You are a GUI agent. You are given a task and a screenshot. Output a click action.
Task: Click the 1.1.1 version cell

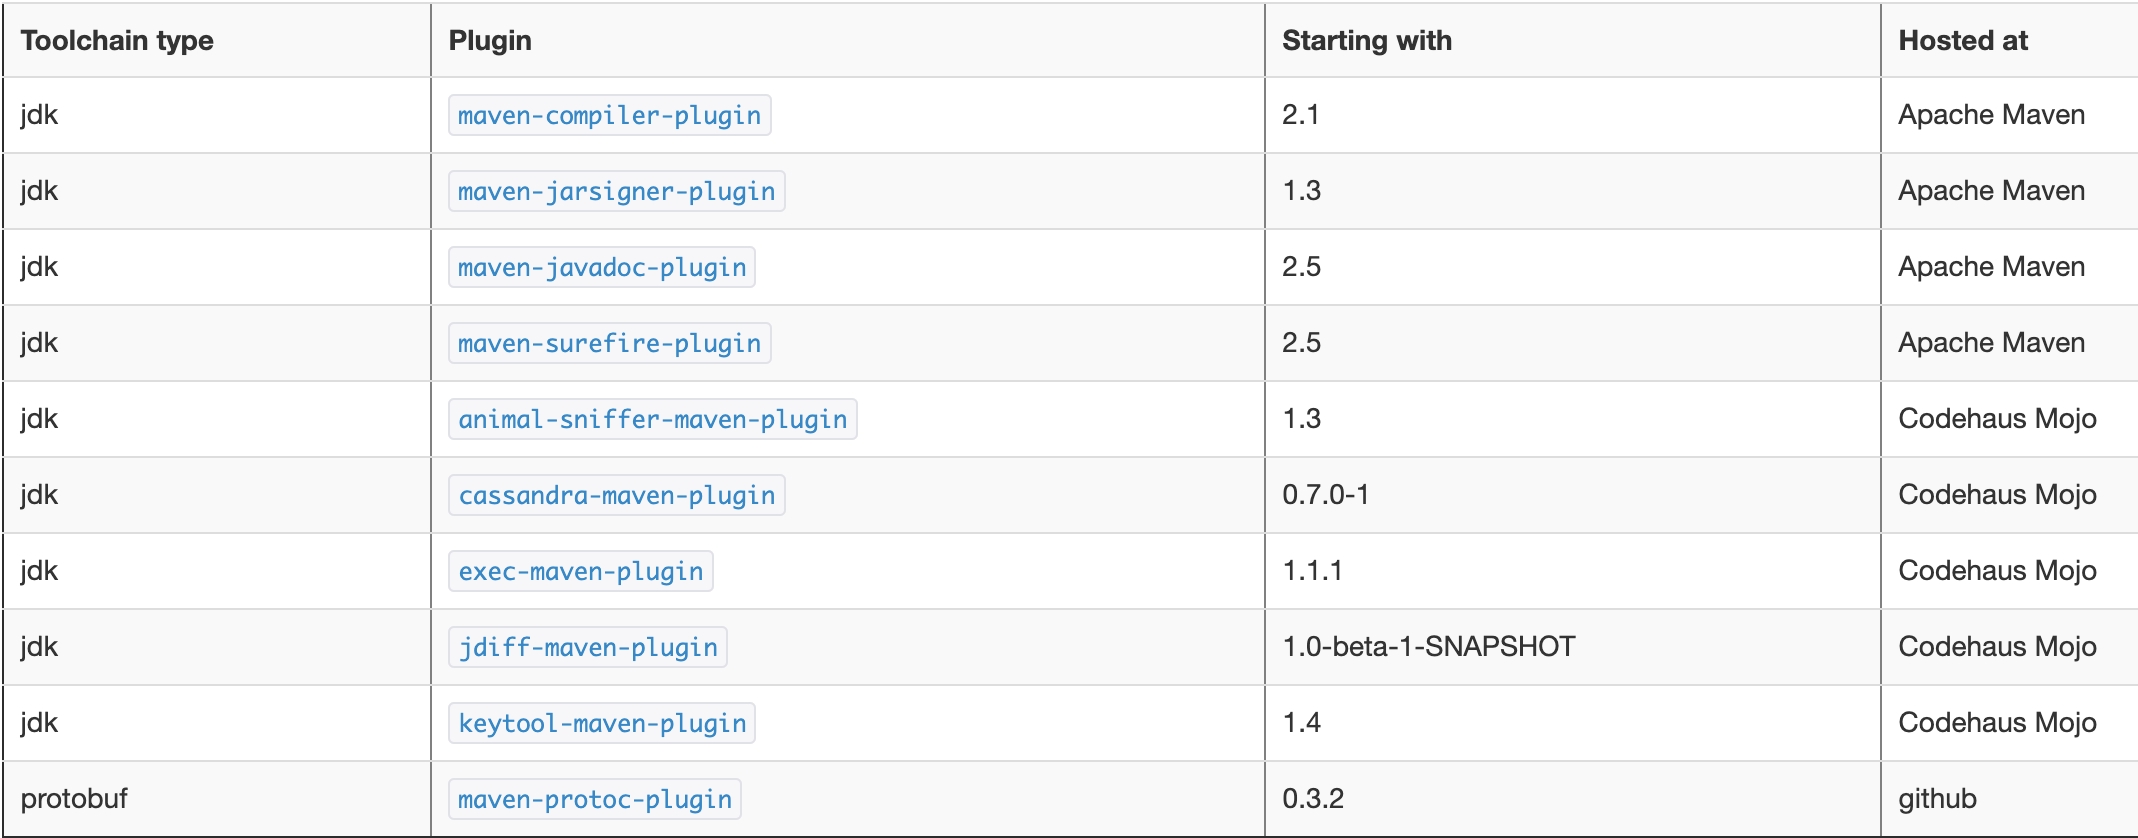[x=1312, y=571]
